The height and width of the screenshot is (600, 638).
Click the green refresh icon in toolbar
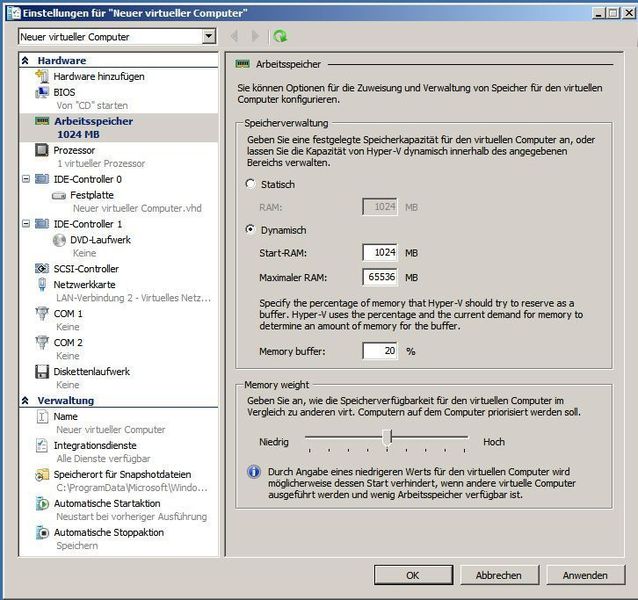(x=280, y=37)
